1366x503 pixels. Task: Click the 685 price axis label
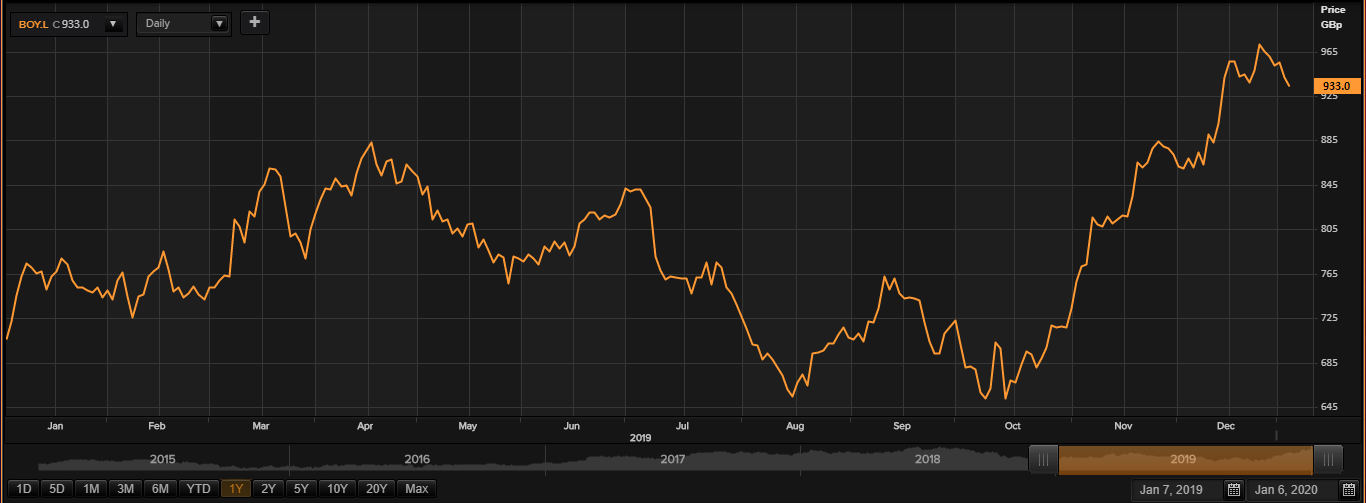click(x=1329, y=363)
